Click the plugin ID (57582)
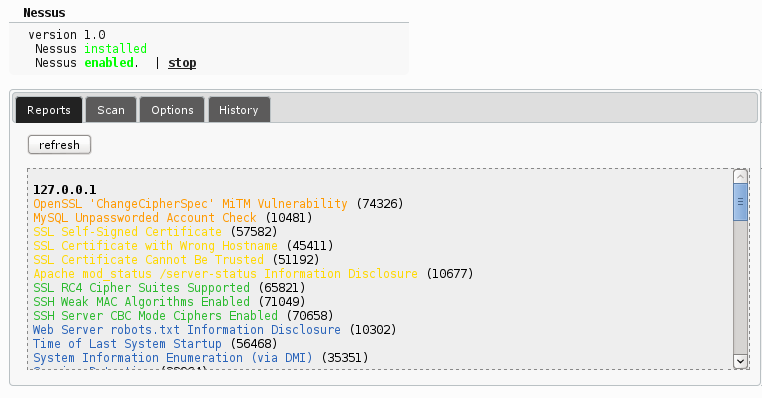 tap(254, 232)
